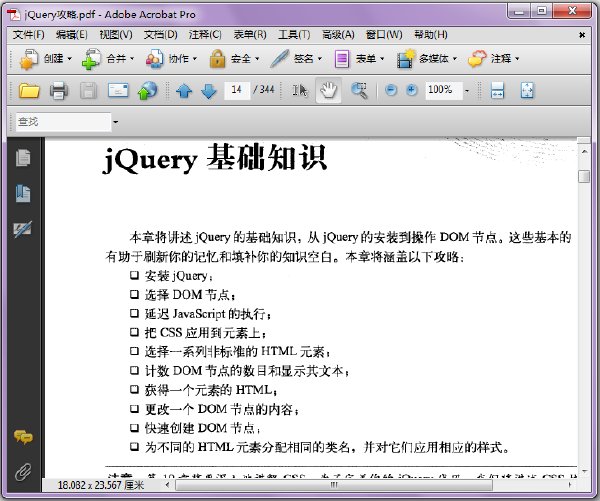The image size is (600, 501).
Task: Open the 查找 options dropdown arrow
Action: (x=116, y=122)
